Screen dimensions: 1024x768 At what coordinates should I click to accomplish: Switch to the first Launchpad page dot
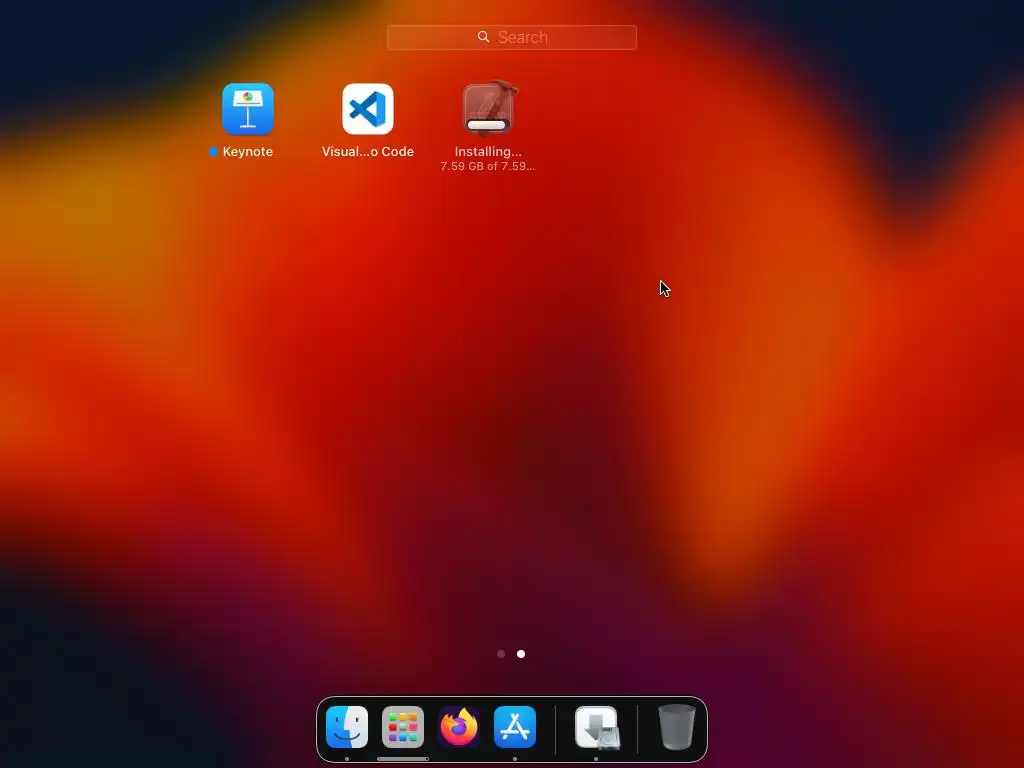point(501,654)
